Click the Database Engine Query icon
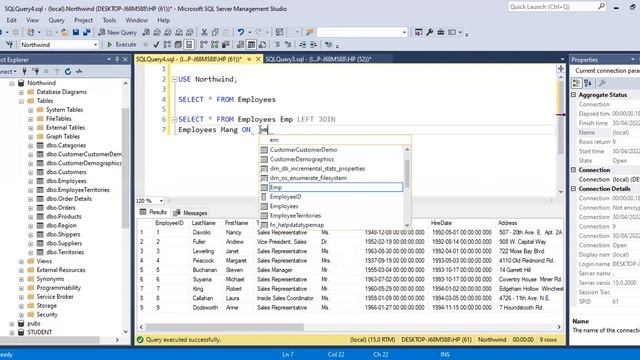Viewport: 640px width, 360px height. tap(146, 32)
